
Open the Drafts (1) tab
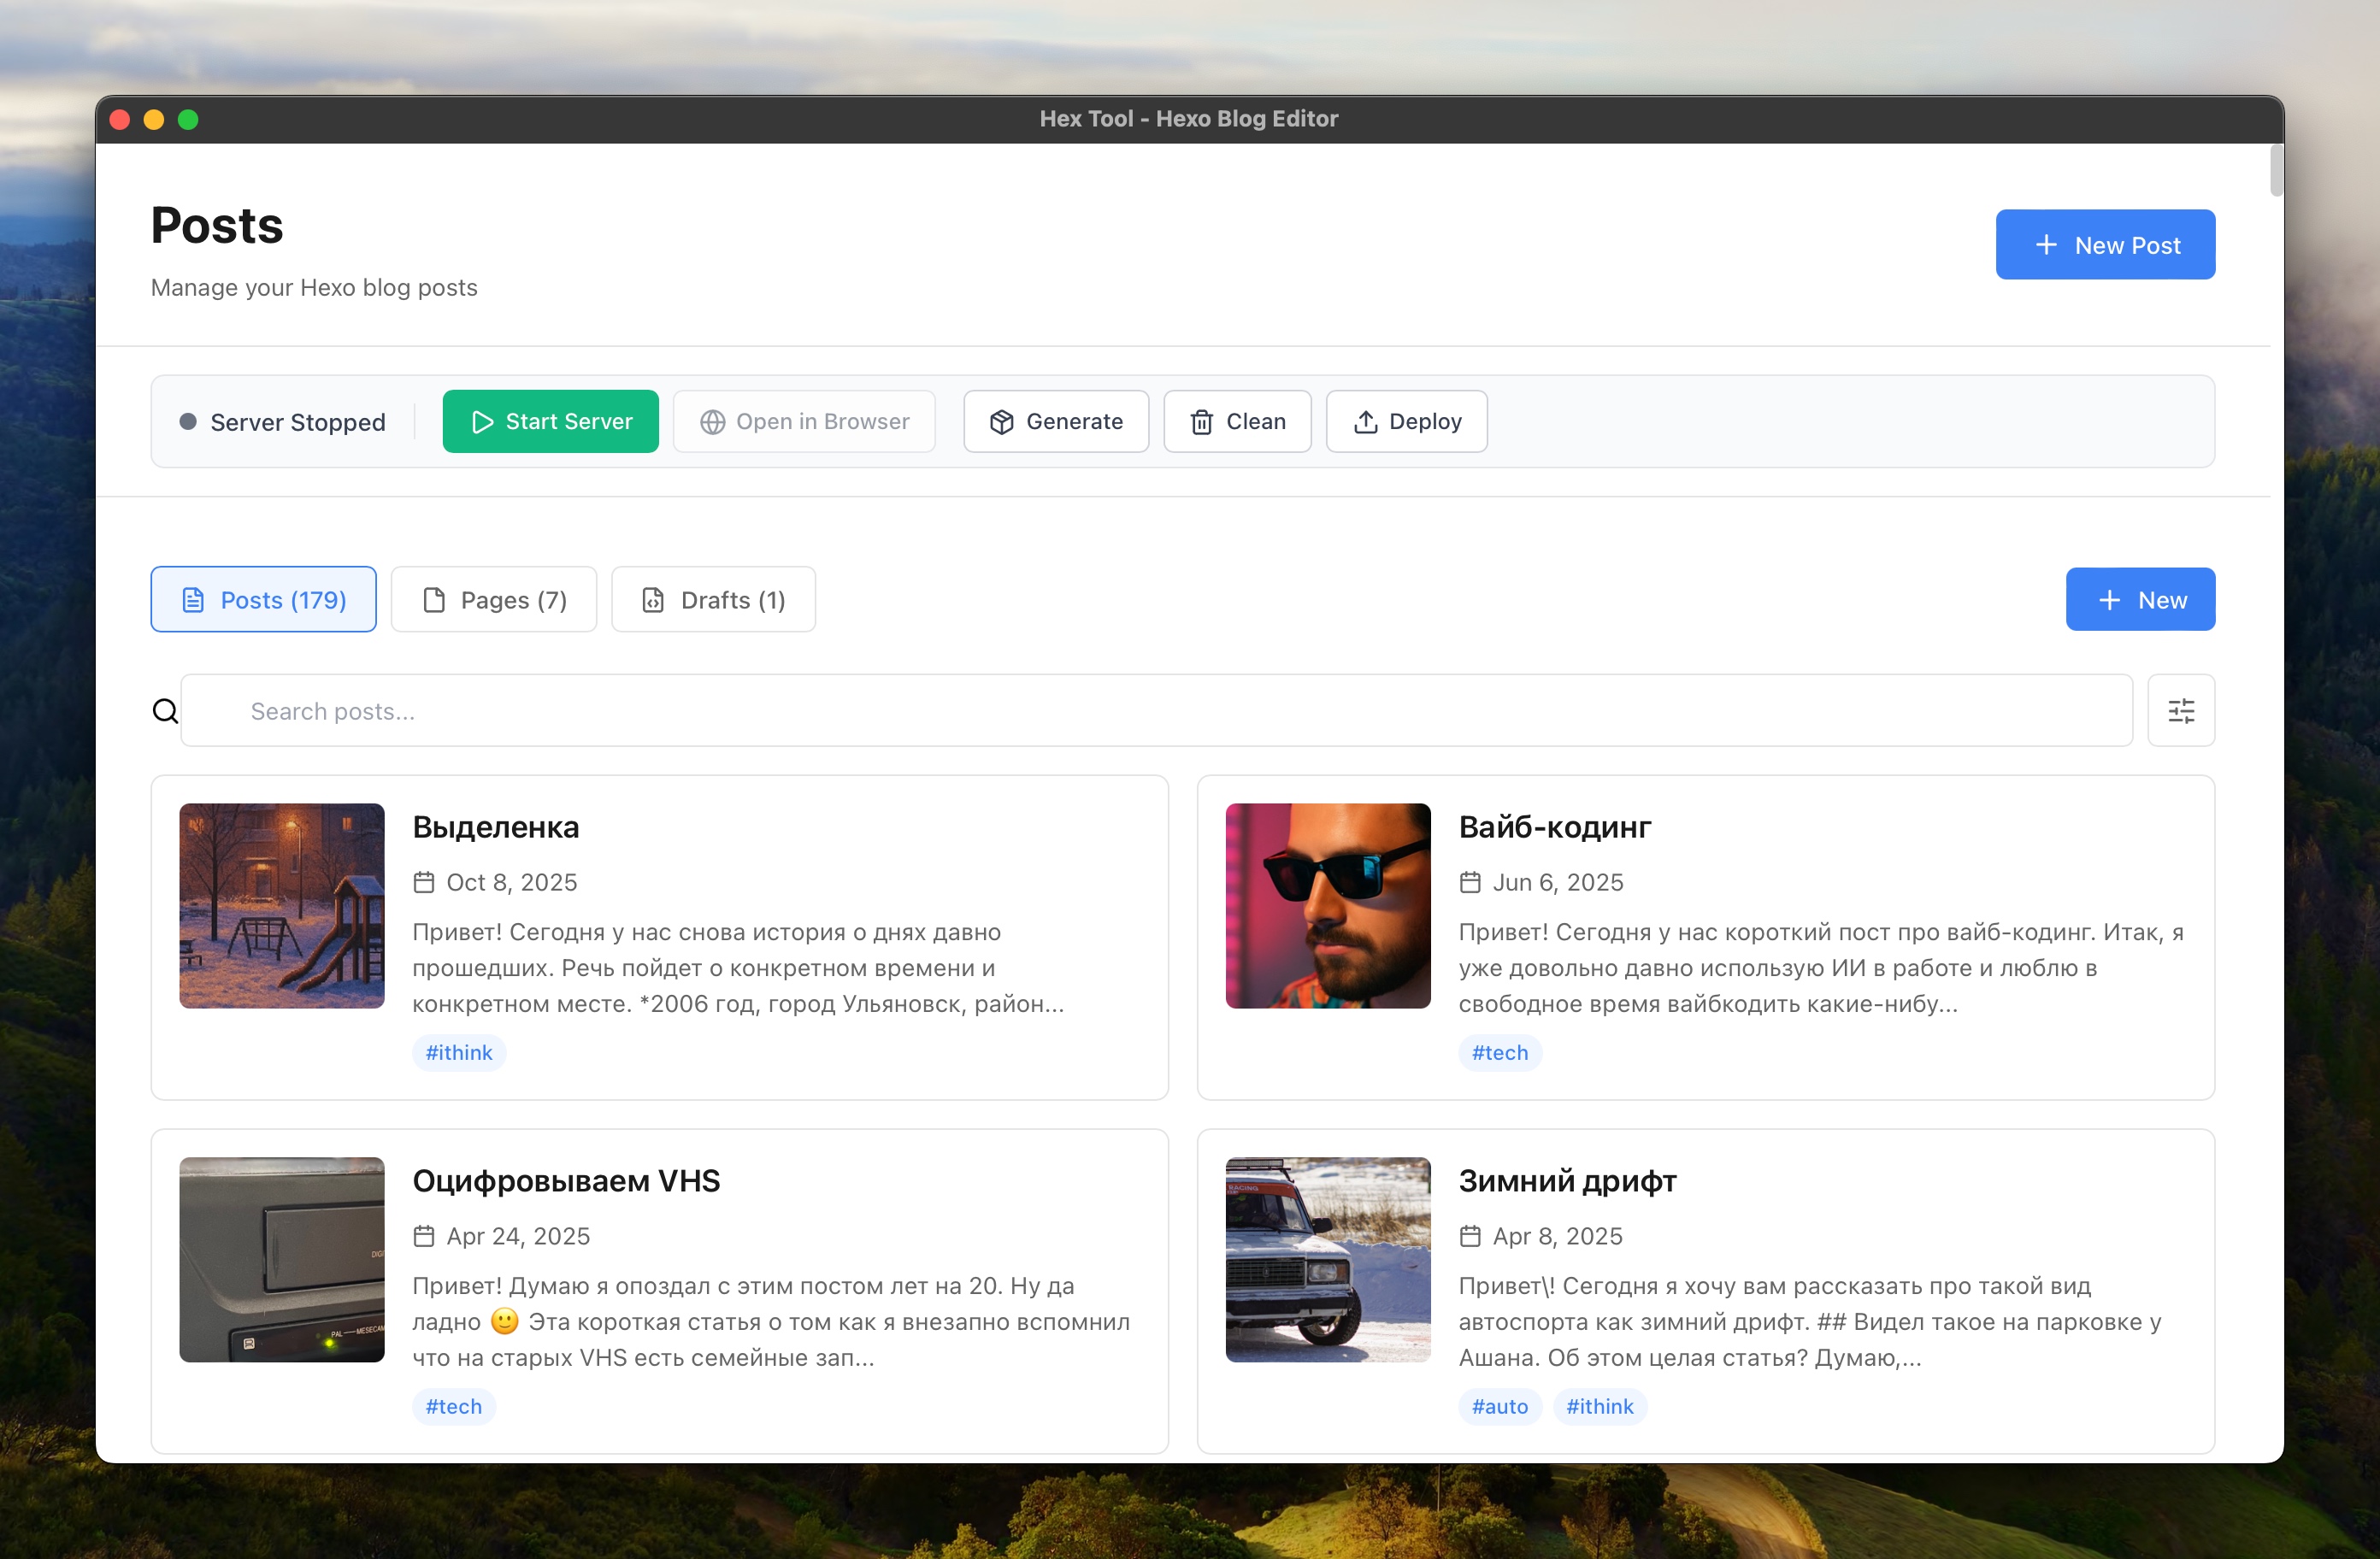click(x=712, y=599)
